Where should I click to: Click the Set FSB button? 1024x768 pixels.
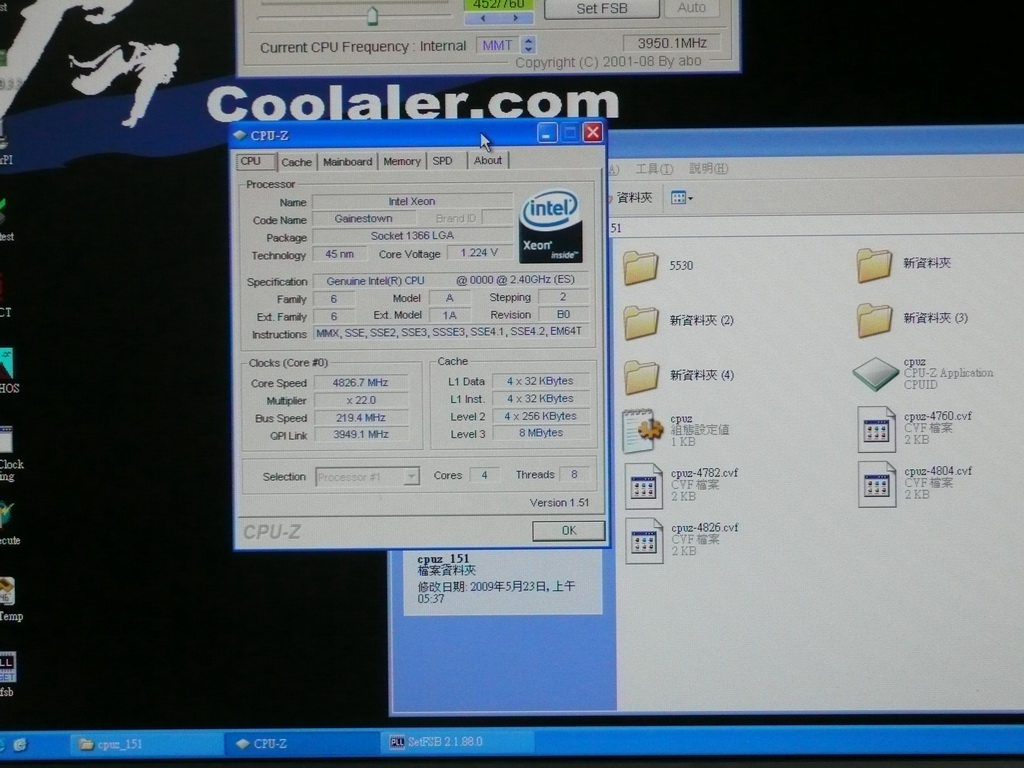[601, 8]
